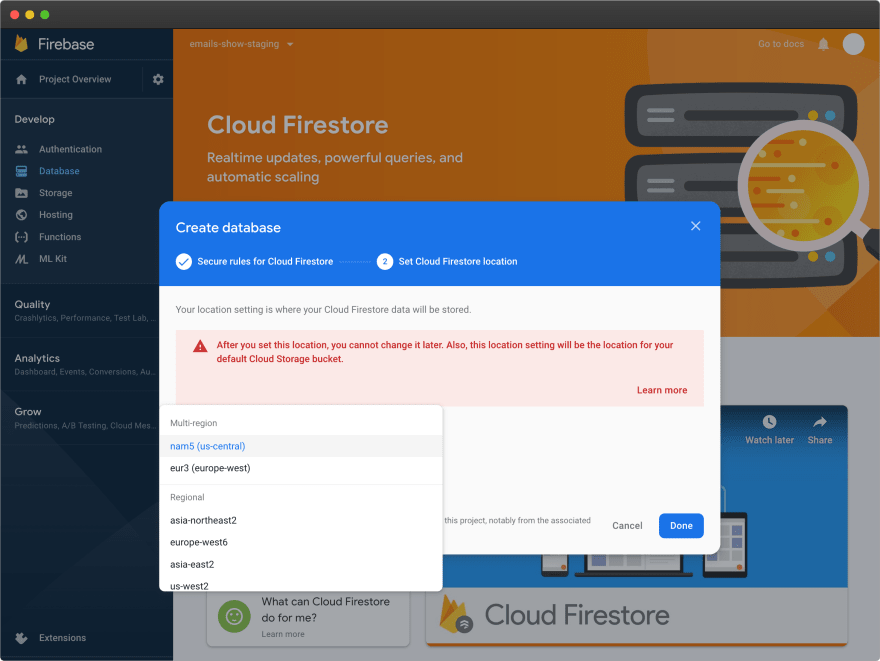Open Project Overview home icon
The width and height of the screenshot is (880, 661).
[x=21, y=80]
